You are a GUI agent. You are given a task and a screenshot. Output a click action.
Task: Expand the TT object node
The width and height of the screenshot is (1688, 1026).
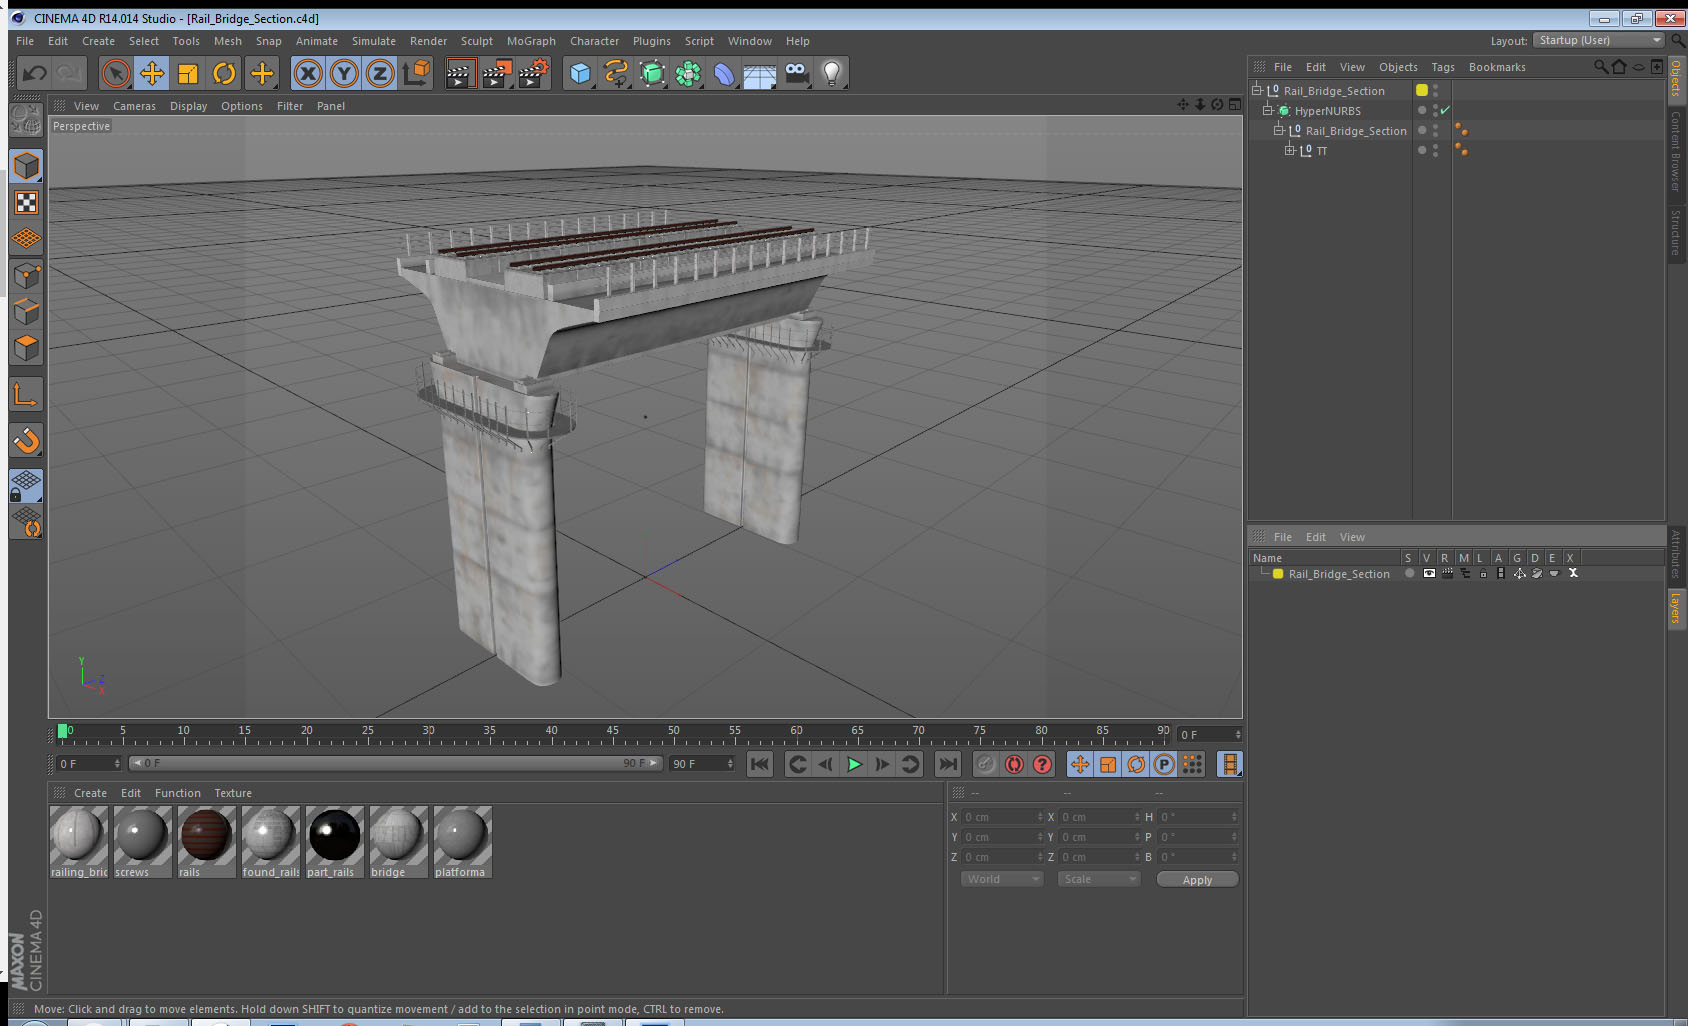pyautogui.click(x=1290, y=150)
